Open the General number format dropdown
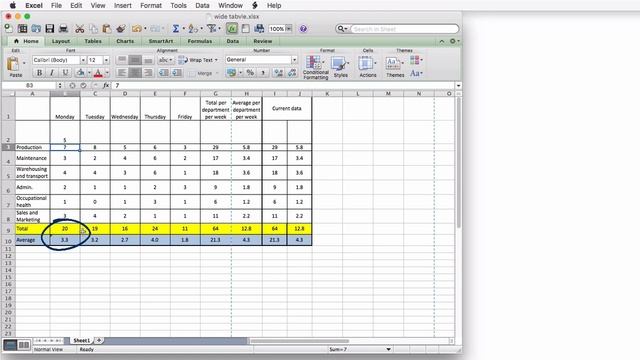The width and height of the screenshot is (640, 360). click(x=294, y=60)
